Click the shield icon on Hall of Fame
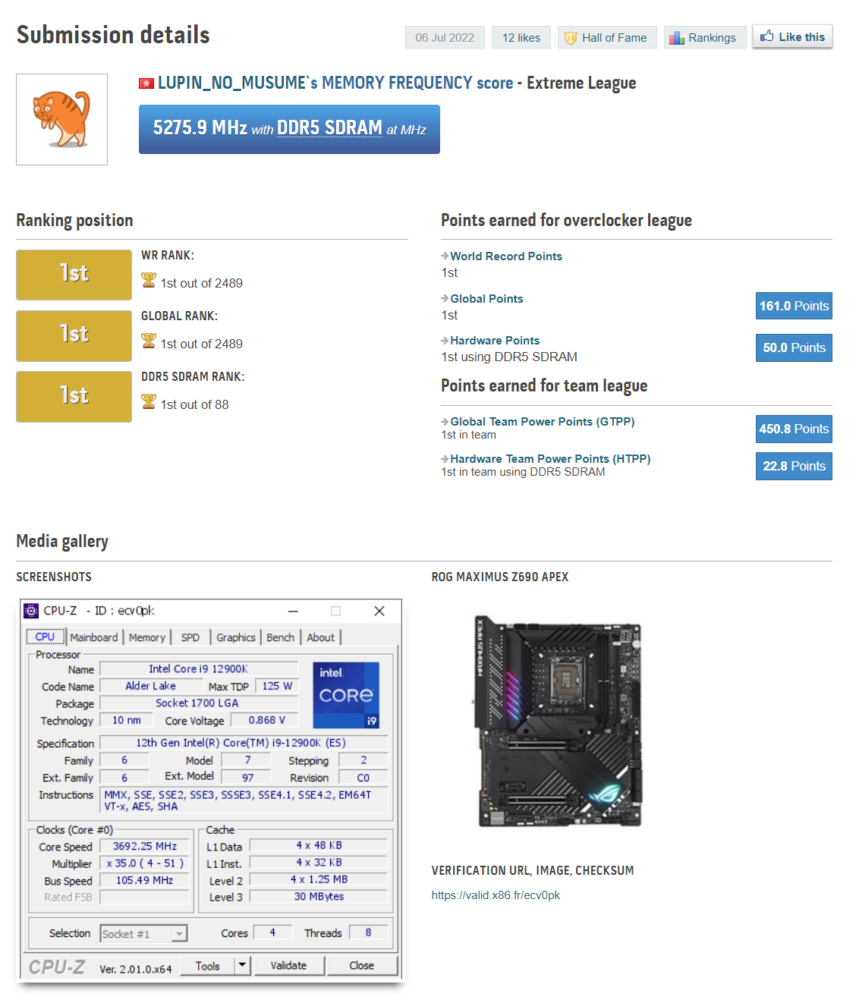The height and width of the screenshot is (1000, 856). pyautogui.click(x=571, y=38)
